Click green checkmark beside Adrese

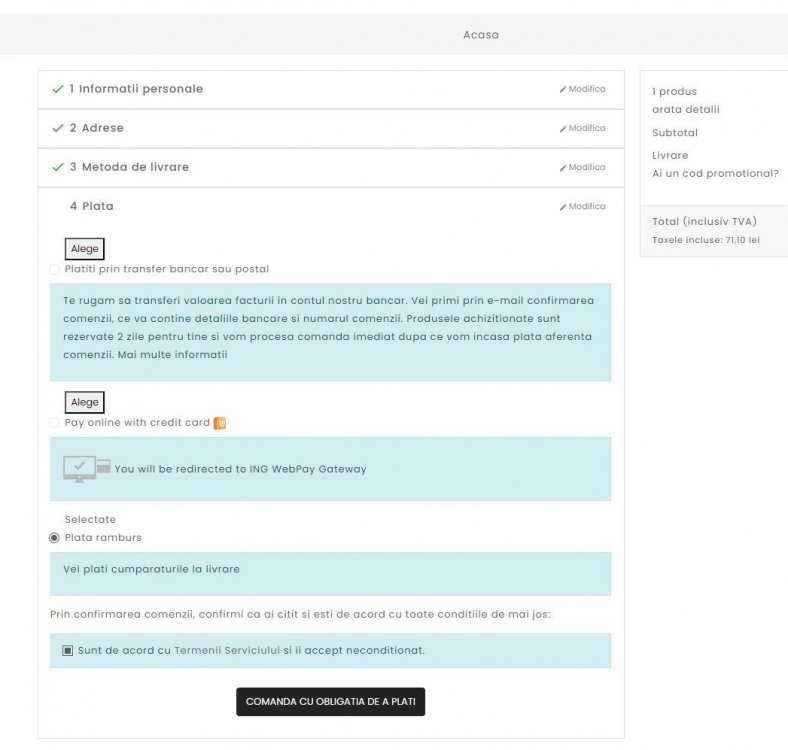point(57,128)
